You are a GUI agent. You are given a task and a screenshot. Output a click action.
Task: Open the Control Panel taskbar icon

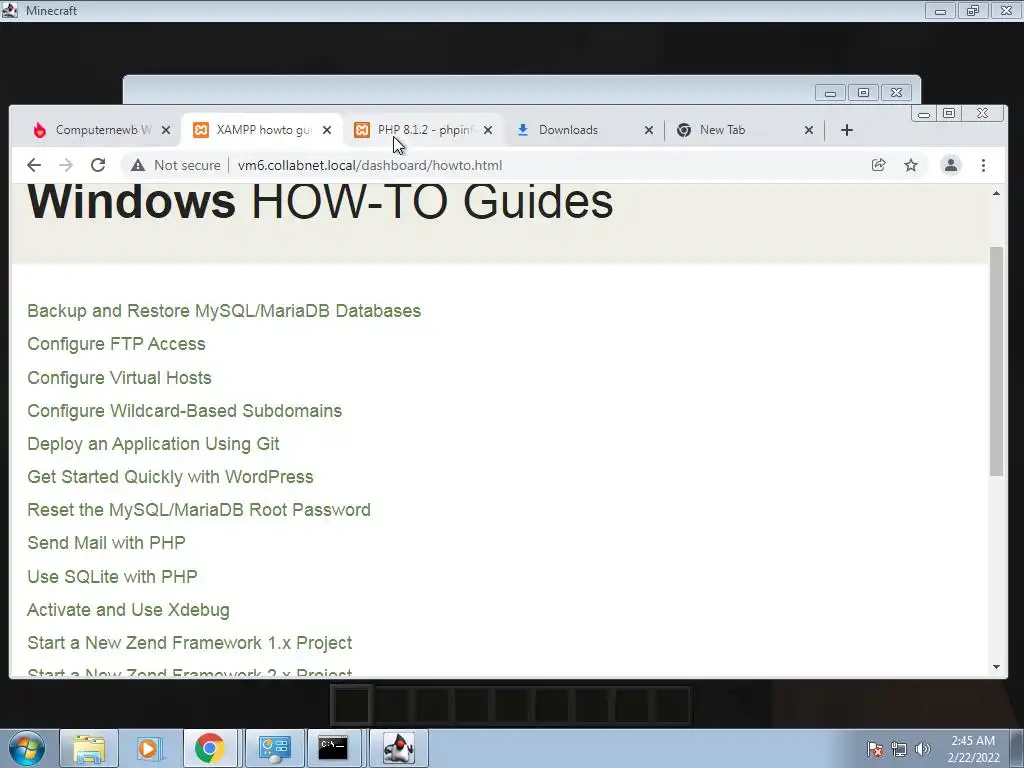click(x=274, y=748)
